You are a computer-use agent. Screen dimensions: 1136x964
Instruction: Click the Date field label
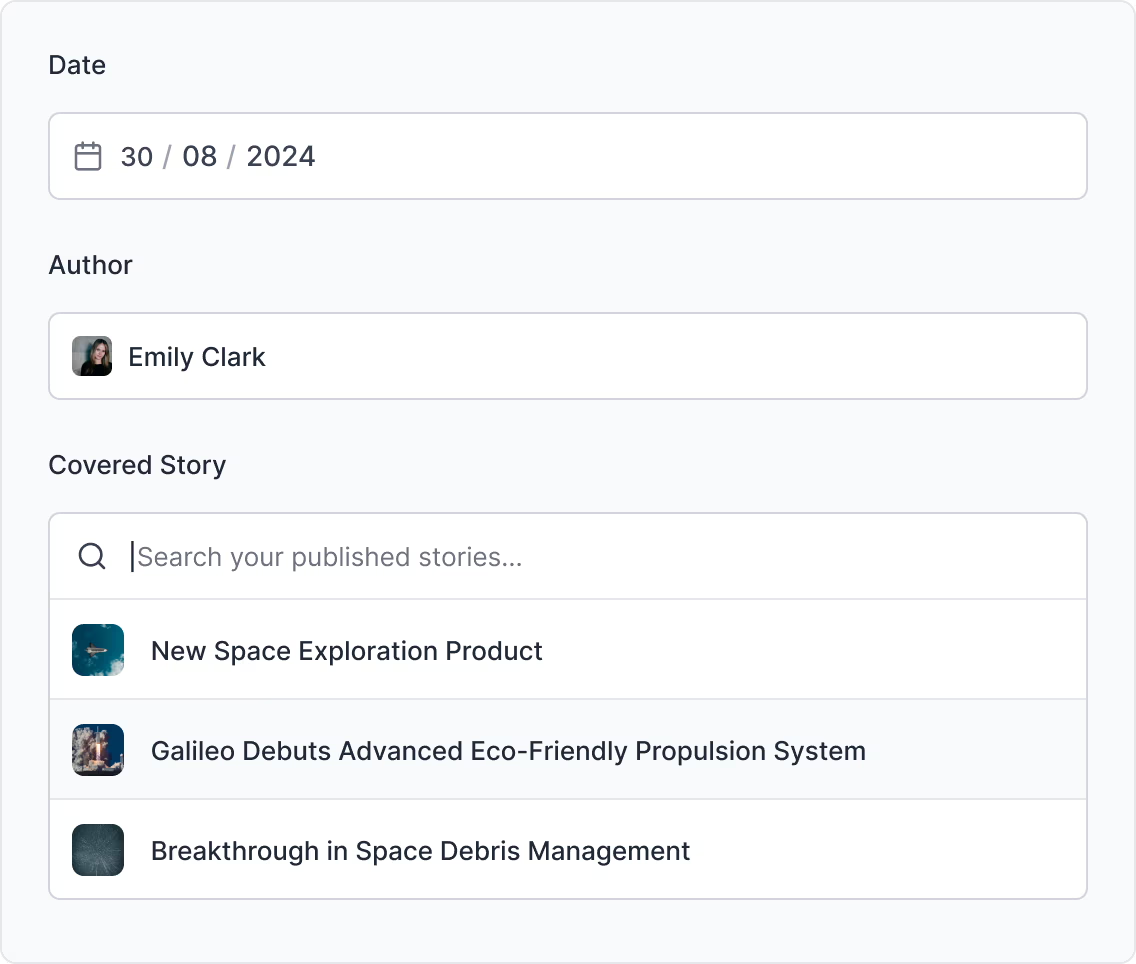(x=78, y=65)
